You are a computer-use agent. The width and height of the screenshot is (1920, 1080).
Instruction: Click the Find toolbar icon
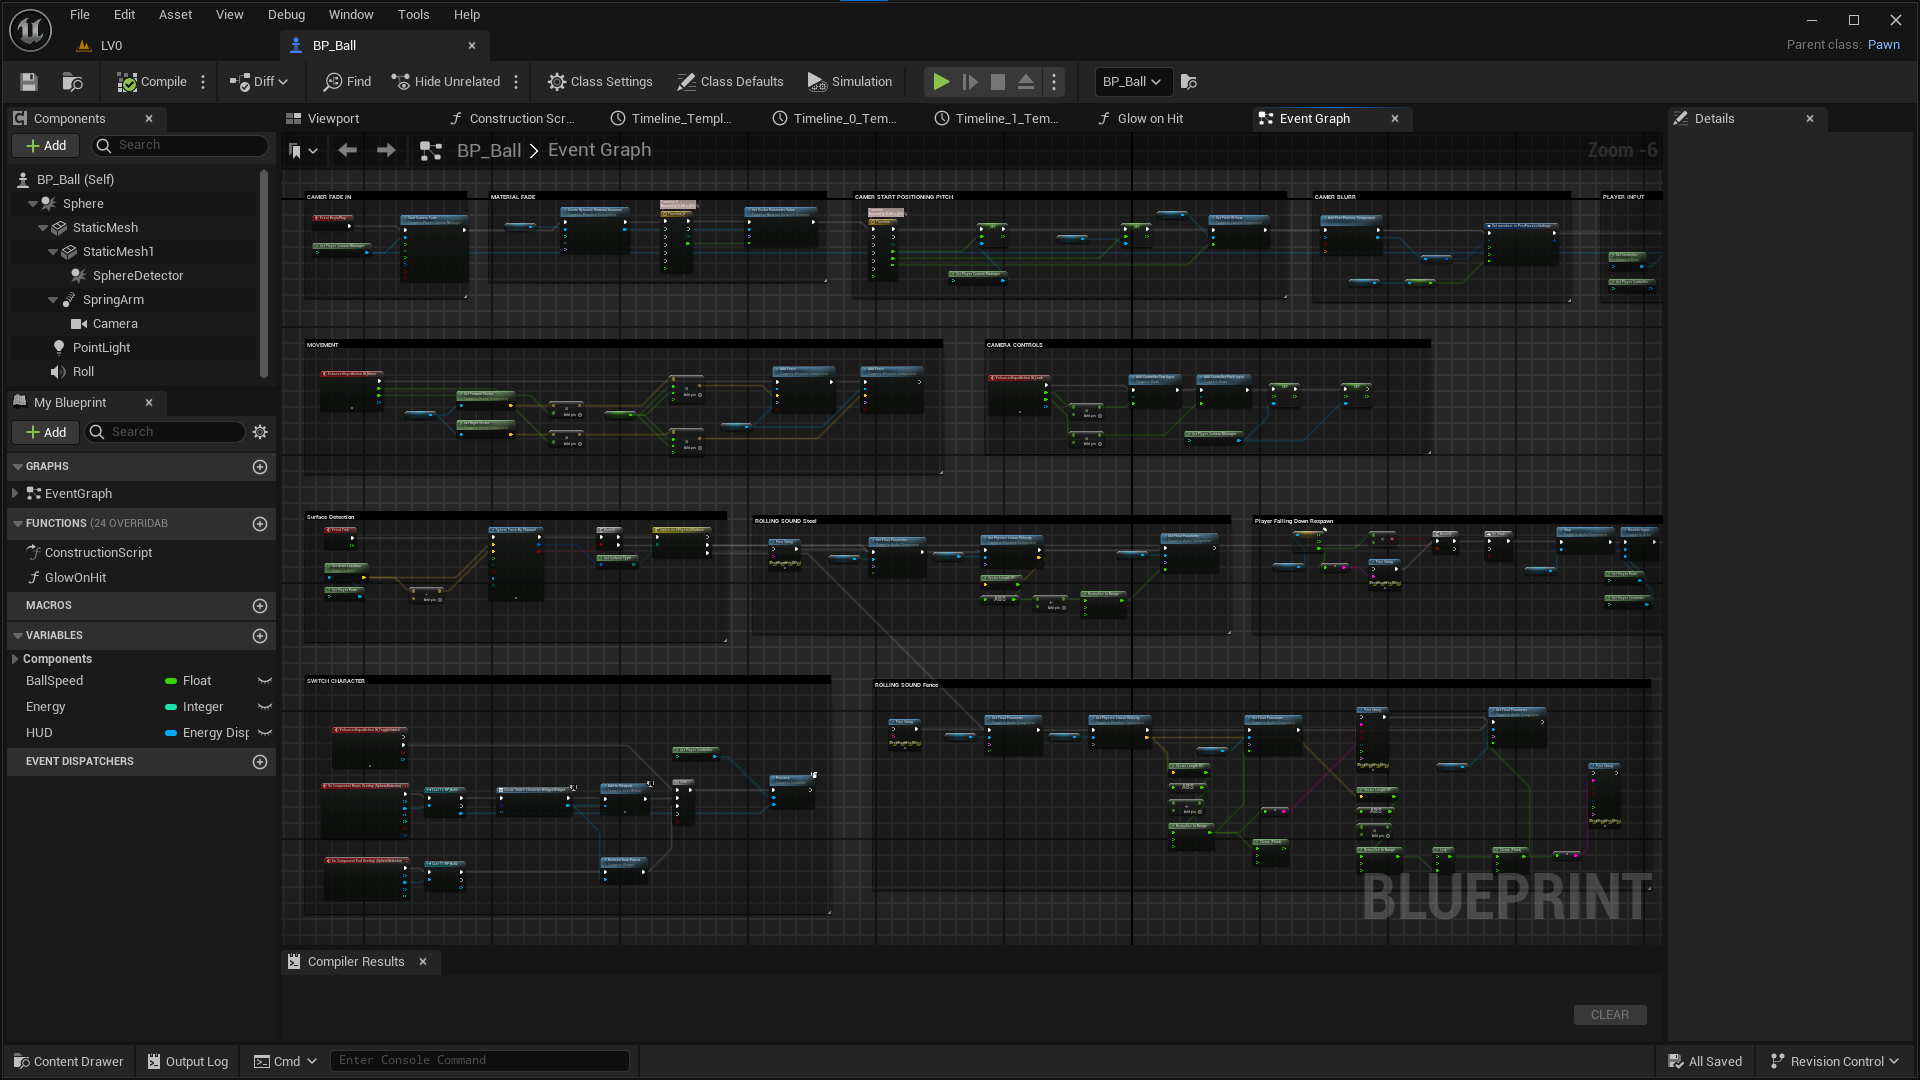click(x=347, y=82)
